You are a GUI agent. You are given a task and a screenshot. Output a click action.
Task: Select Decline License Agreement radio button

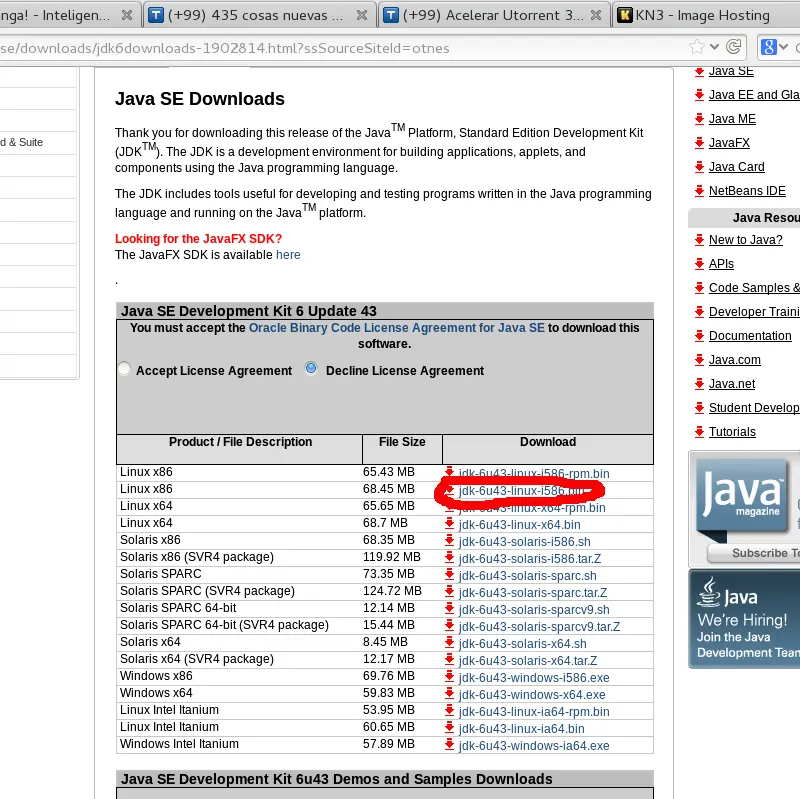pos(311,368)
